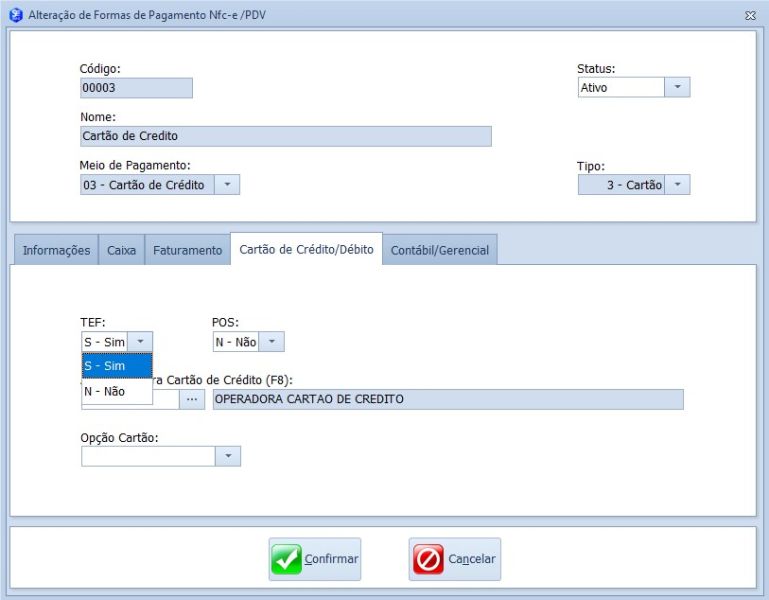Click the OPERADORA CARTAO DE CREDITO field
This screenshot has height=600, width=769.
click(447, 399)
